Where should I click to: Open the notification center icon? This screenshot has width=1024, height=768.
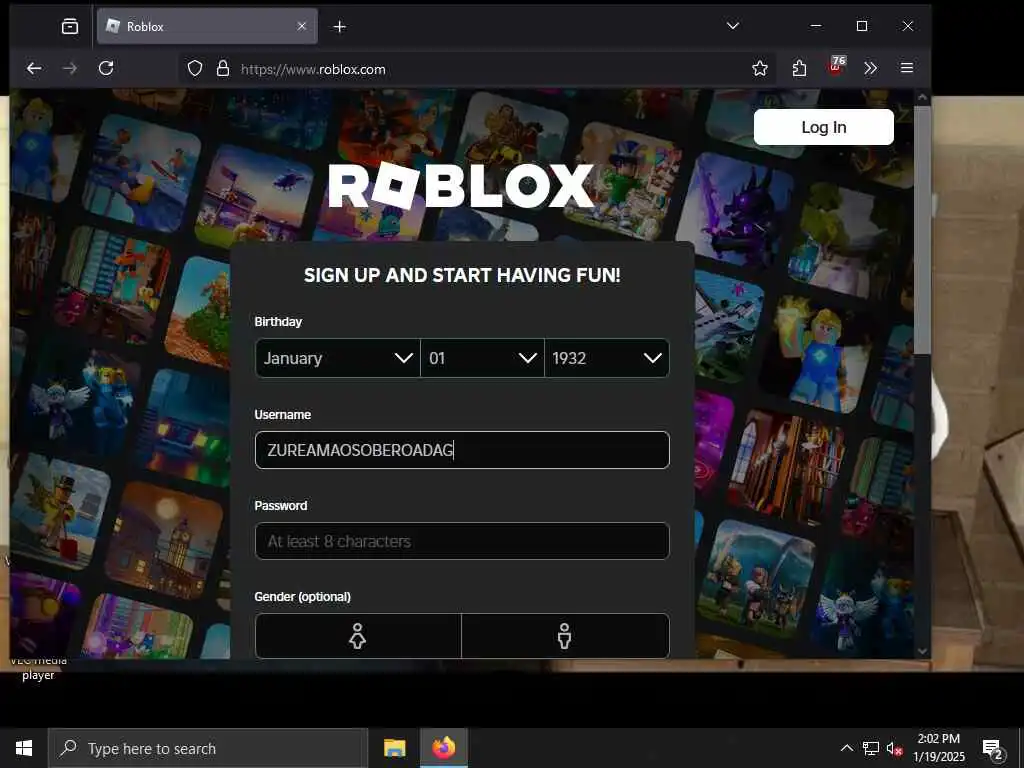click(992, 748)
